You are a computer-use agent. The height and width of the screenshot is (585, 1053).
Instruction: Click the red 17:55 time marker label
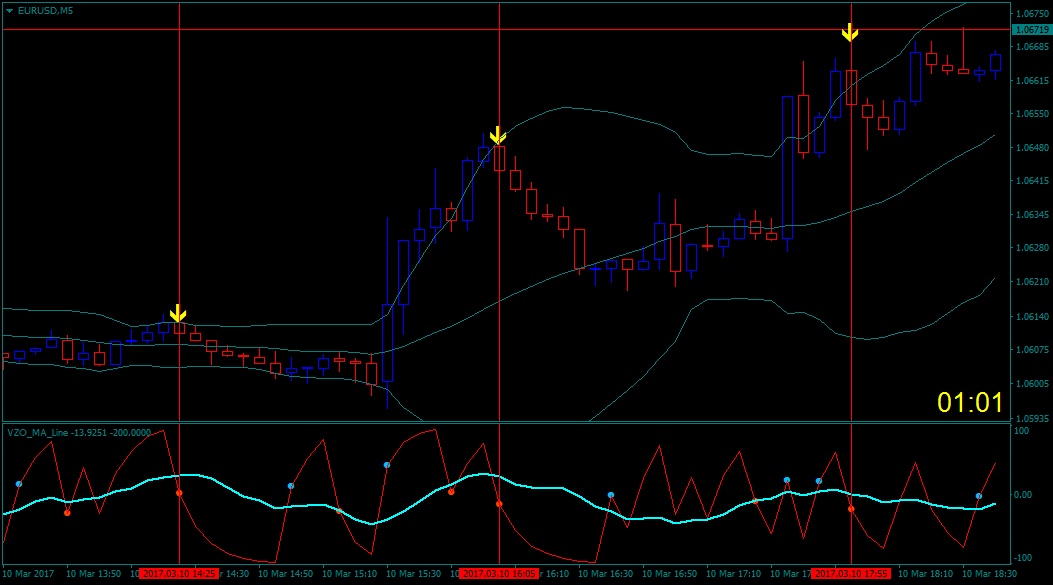click(x=851, y=574)
